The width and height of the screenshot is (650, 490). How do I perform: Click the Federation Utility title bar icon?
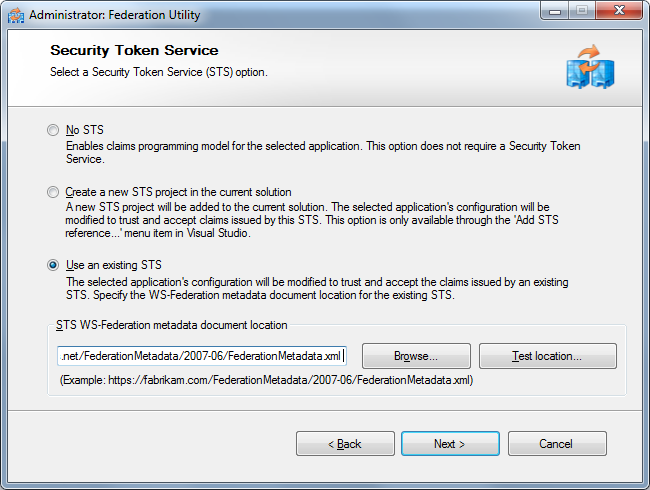[16, 15]
